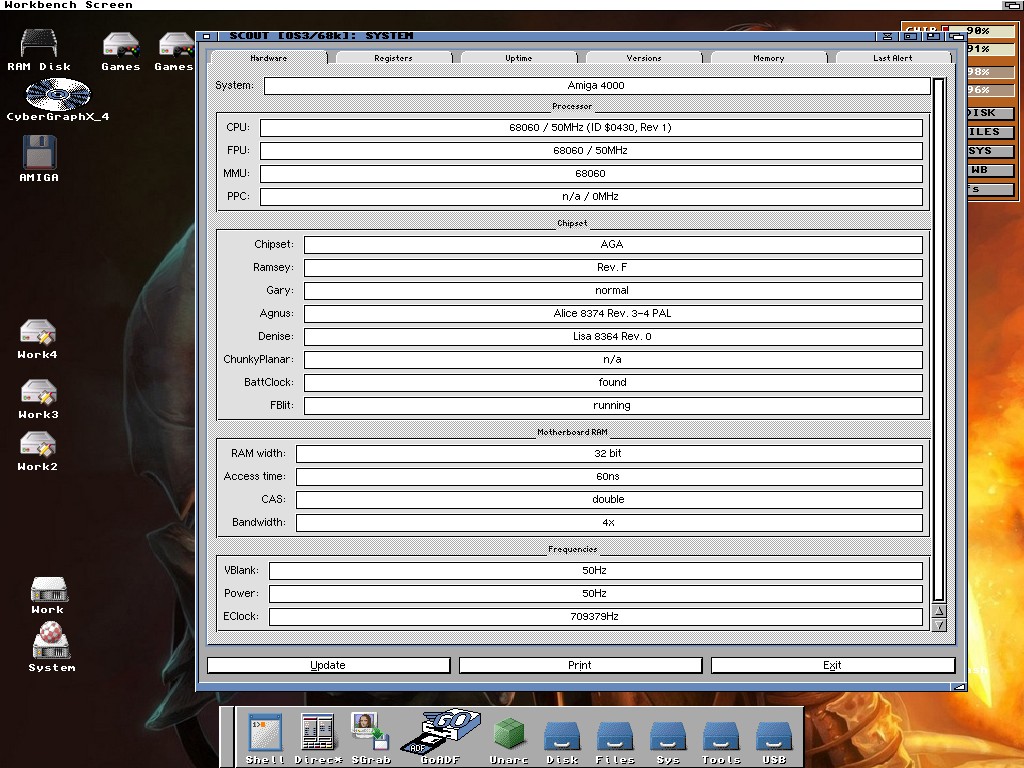Click the CPU value '68060 / 50MHz (ID $0430, Rev 1)'
The image size is (1024, 768).
590,127
